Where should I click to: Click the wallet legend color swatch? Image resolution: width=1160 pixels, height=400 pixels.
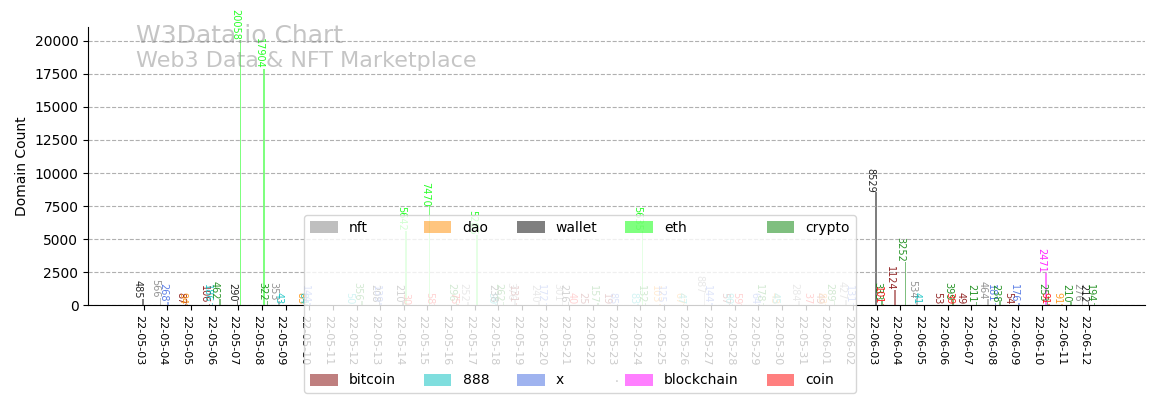tap(531, 227)
